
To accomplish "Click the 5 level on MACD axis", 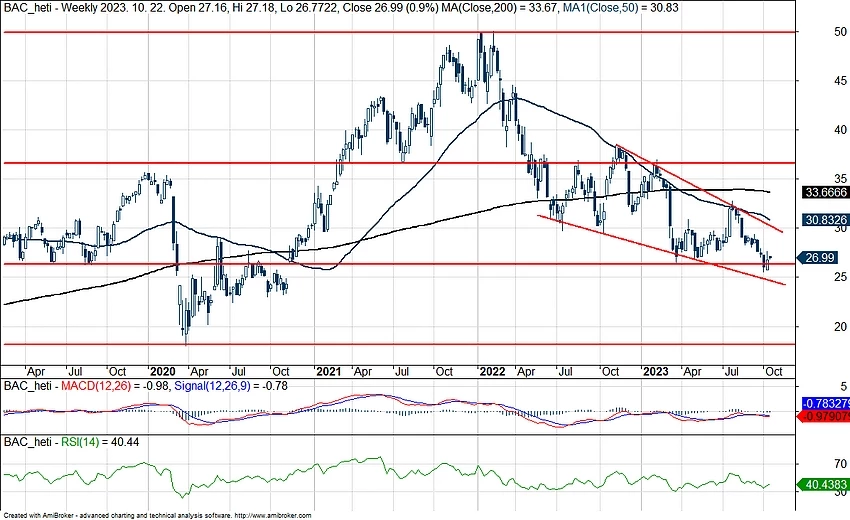I will coord(843,387).
